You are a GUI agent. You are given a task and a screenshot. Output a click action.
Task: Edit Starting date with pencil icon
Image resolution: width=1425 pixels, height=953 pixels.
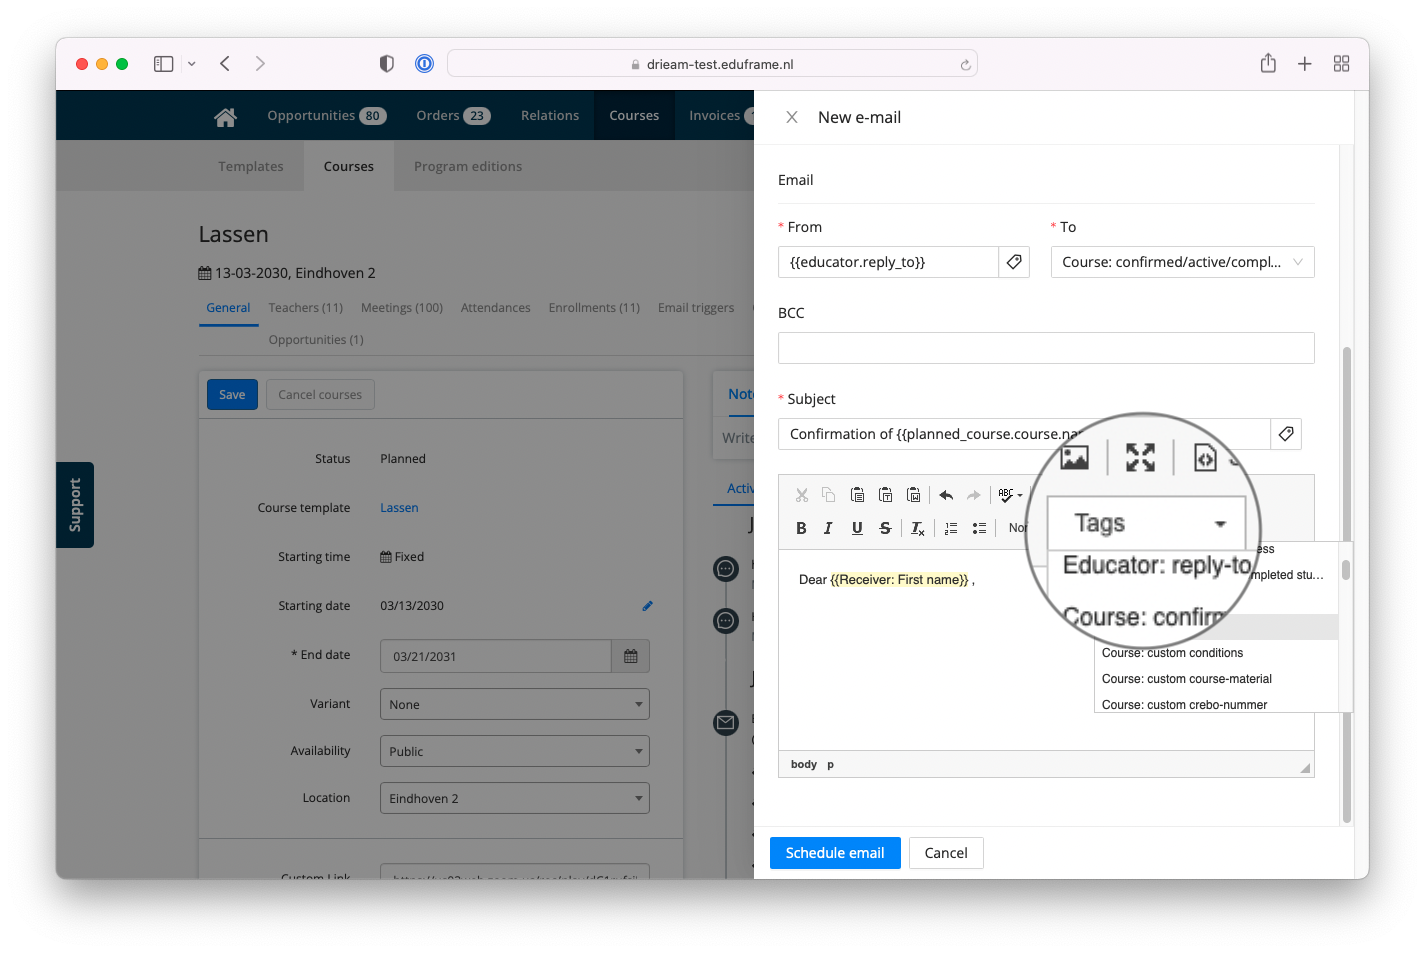pos(647,606)
